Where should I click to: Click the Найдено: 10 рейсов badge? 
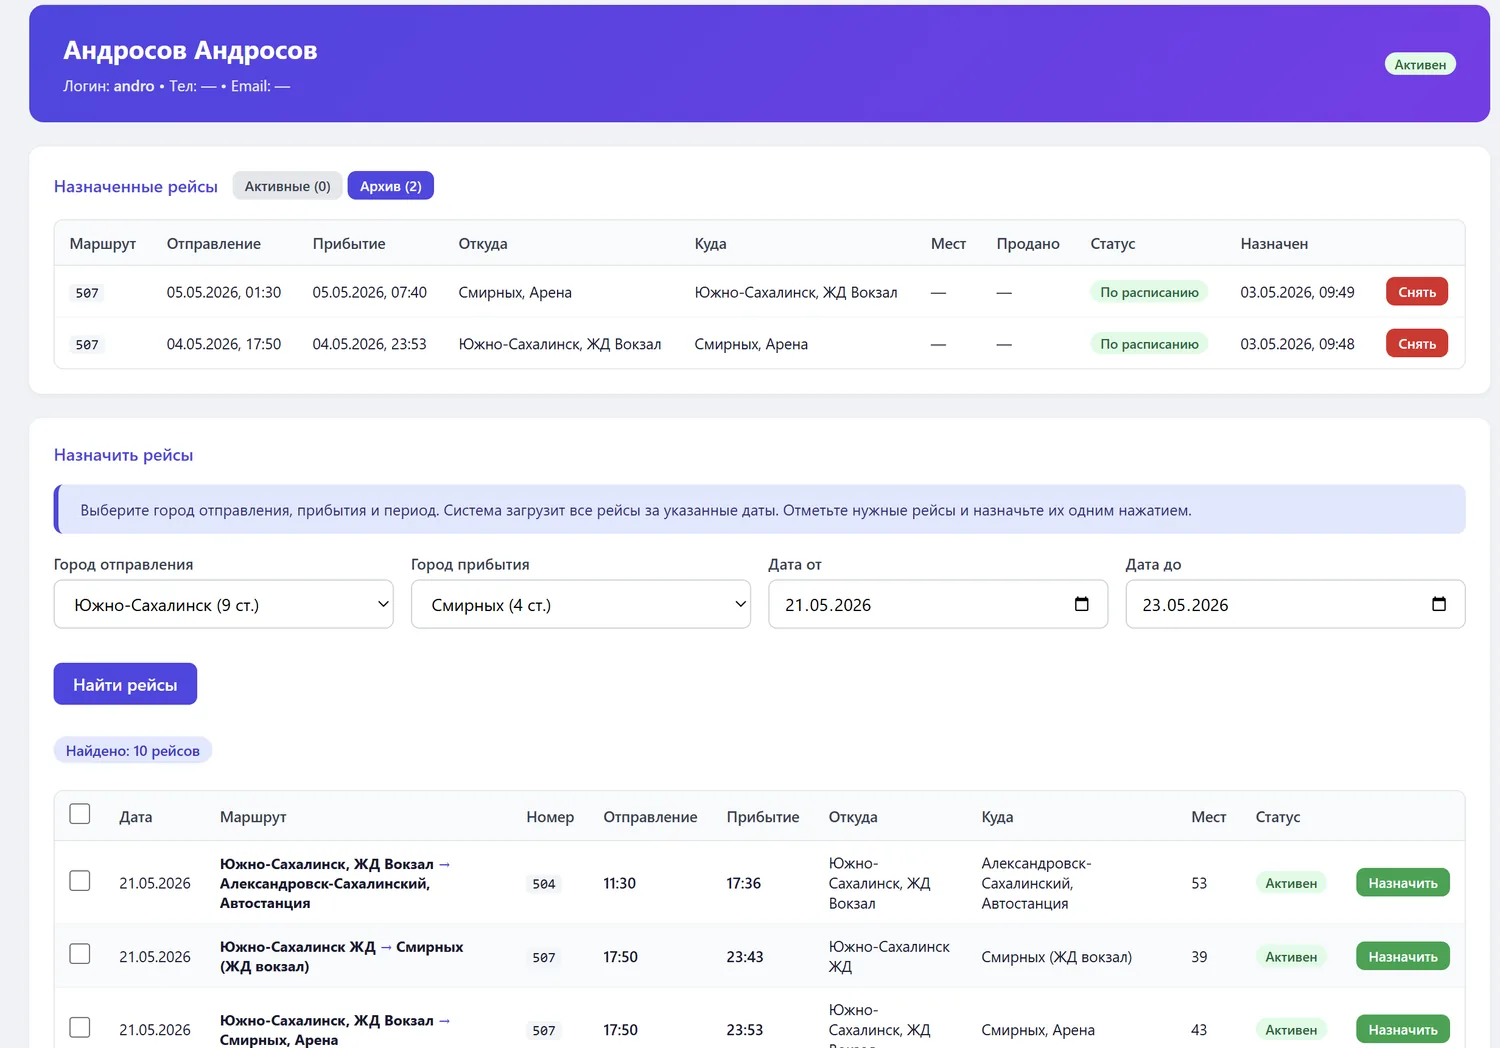pyautogui.click(x=133, y=751)
